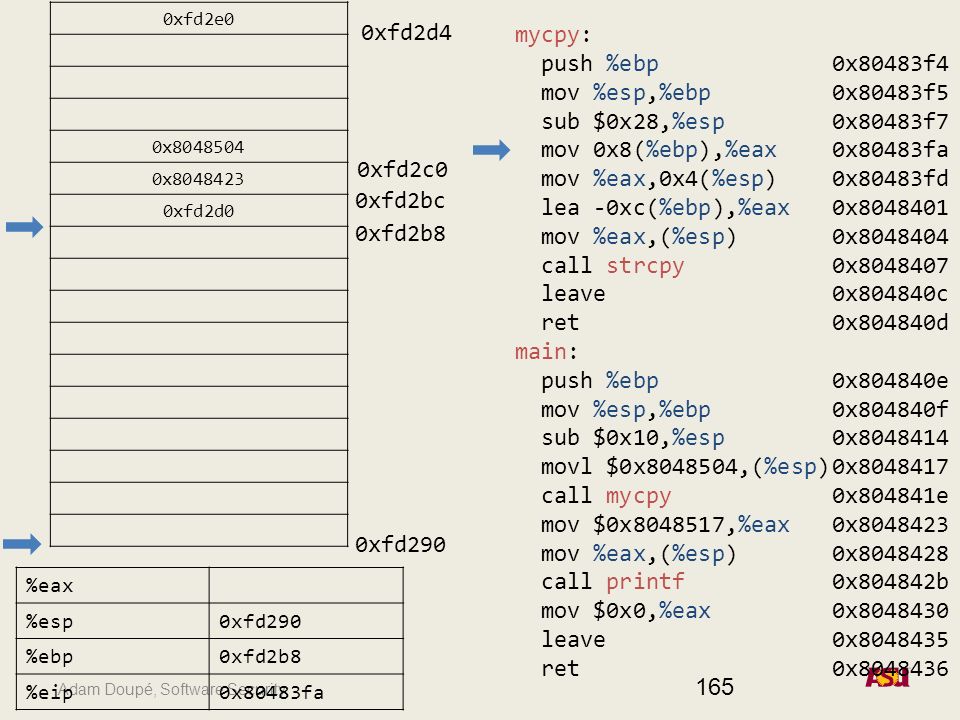Select code address 0x8048404
Screen dimensions: 960x720
point(890,236)
